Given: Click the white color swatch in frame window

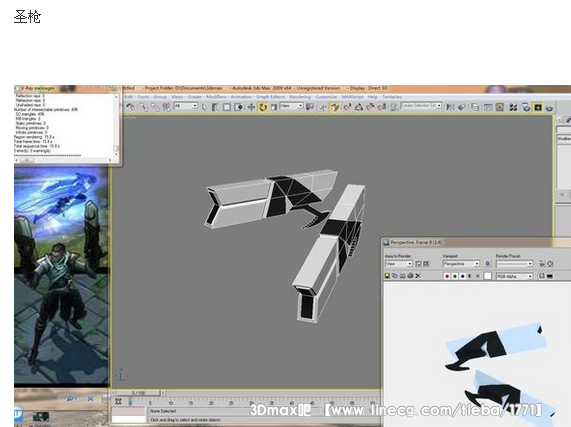Looking at the screenshot, I should coord(488,276).
